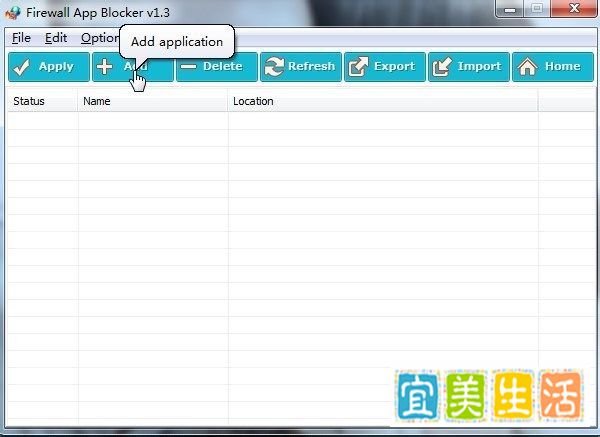Close the Firewall App Blocker window
600x437 pixels.
click(574, 8)
